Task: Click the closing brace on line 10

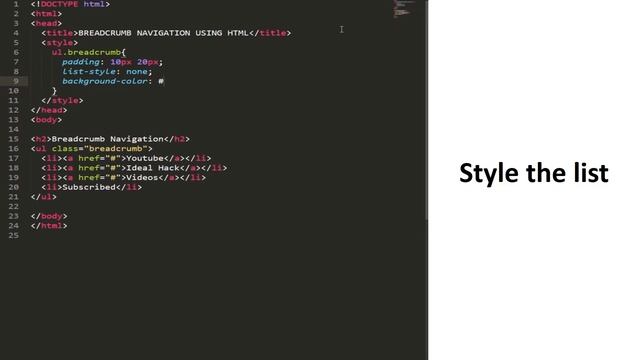Action: [x=54, y=91]
